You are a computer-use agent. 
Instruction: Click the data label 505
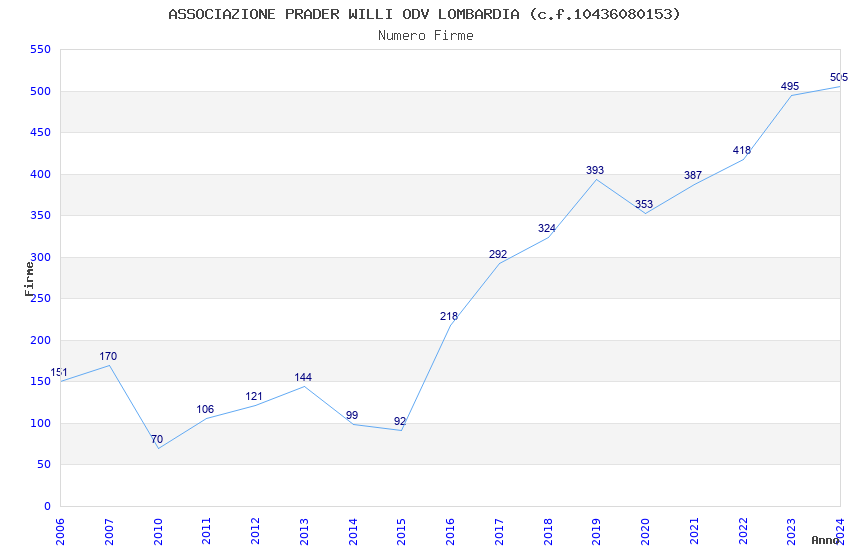(x=839, y=77)
